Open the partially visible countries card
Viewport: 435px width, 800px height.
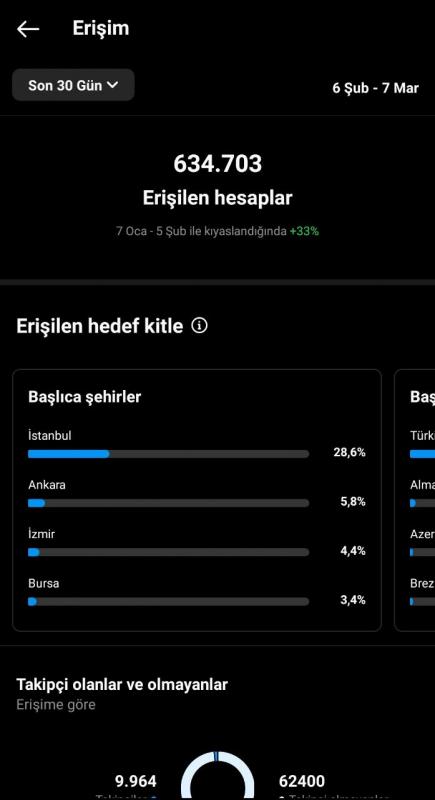415,500
